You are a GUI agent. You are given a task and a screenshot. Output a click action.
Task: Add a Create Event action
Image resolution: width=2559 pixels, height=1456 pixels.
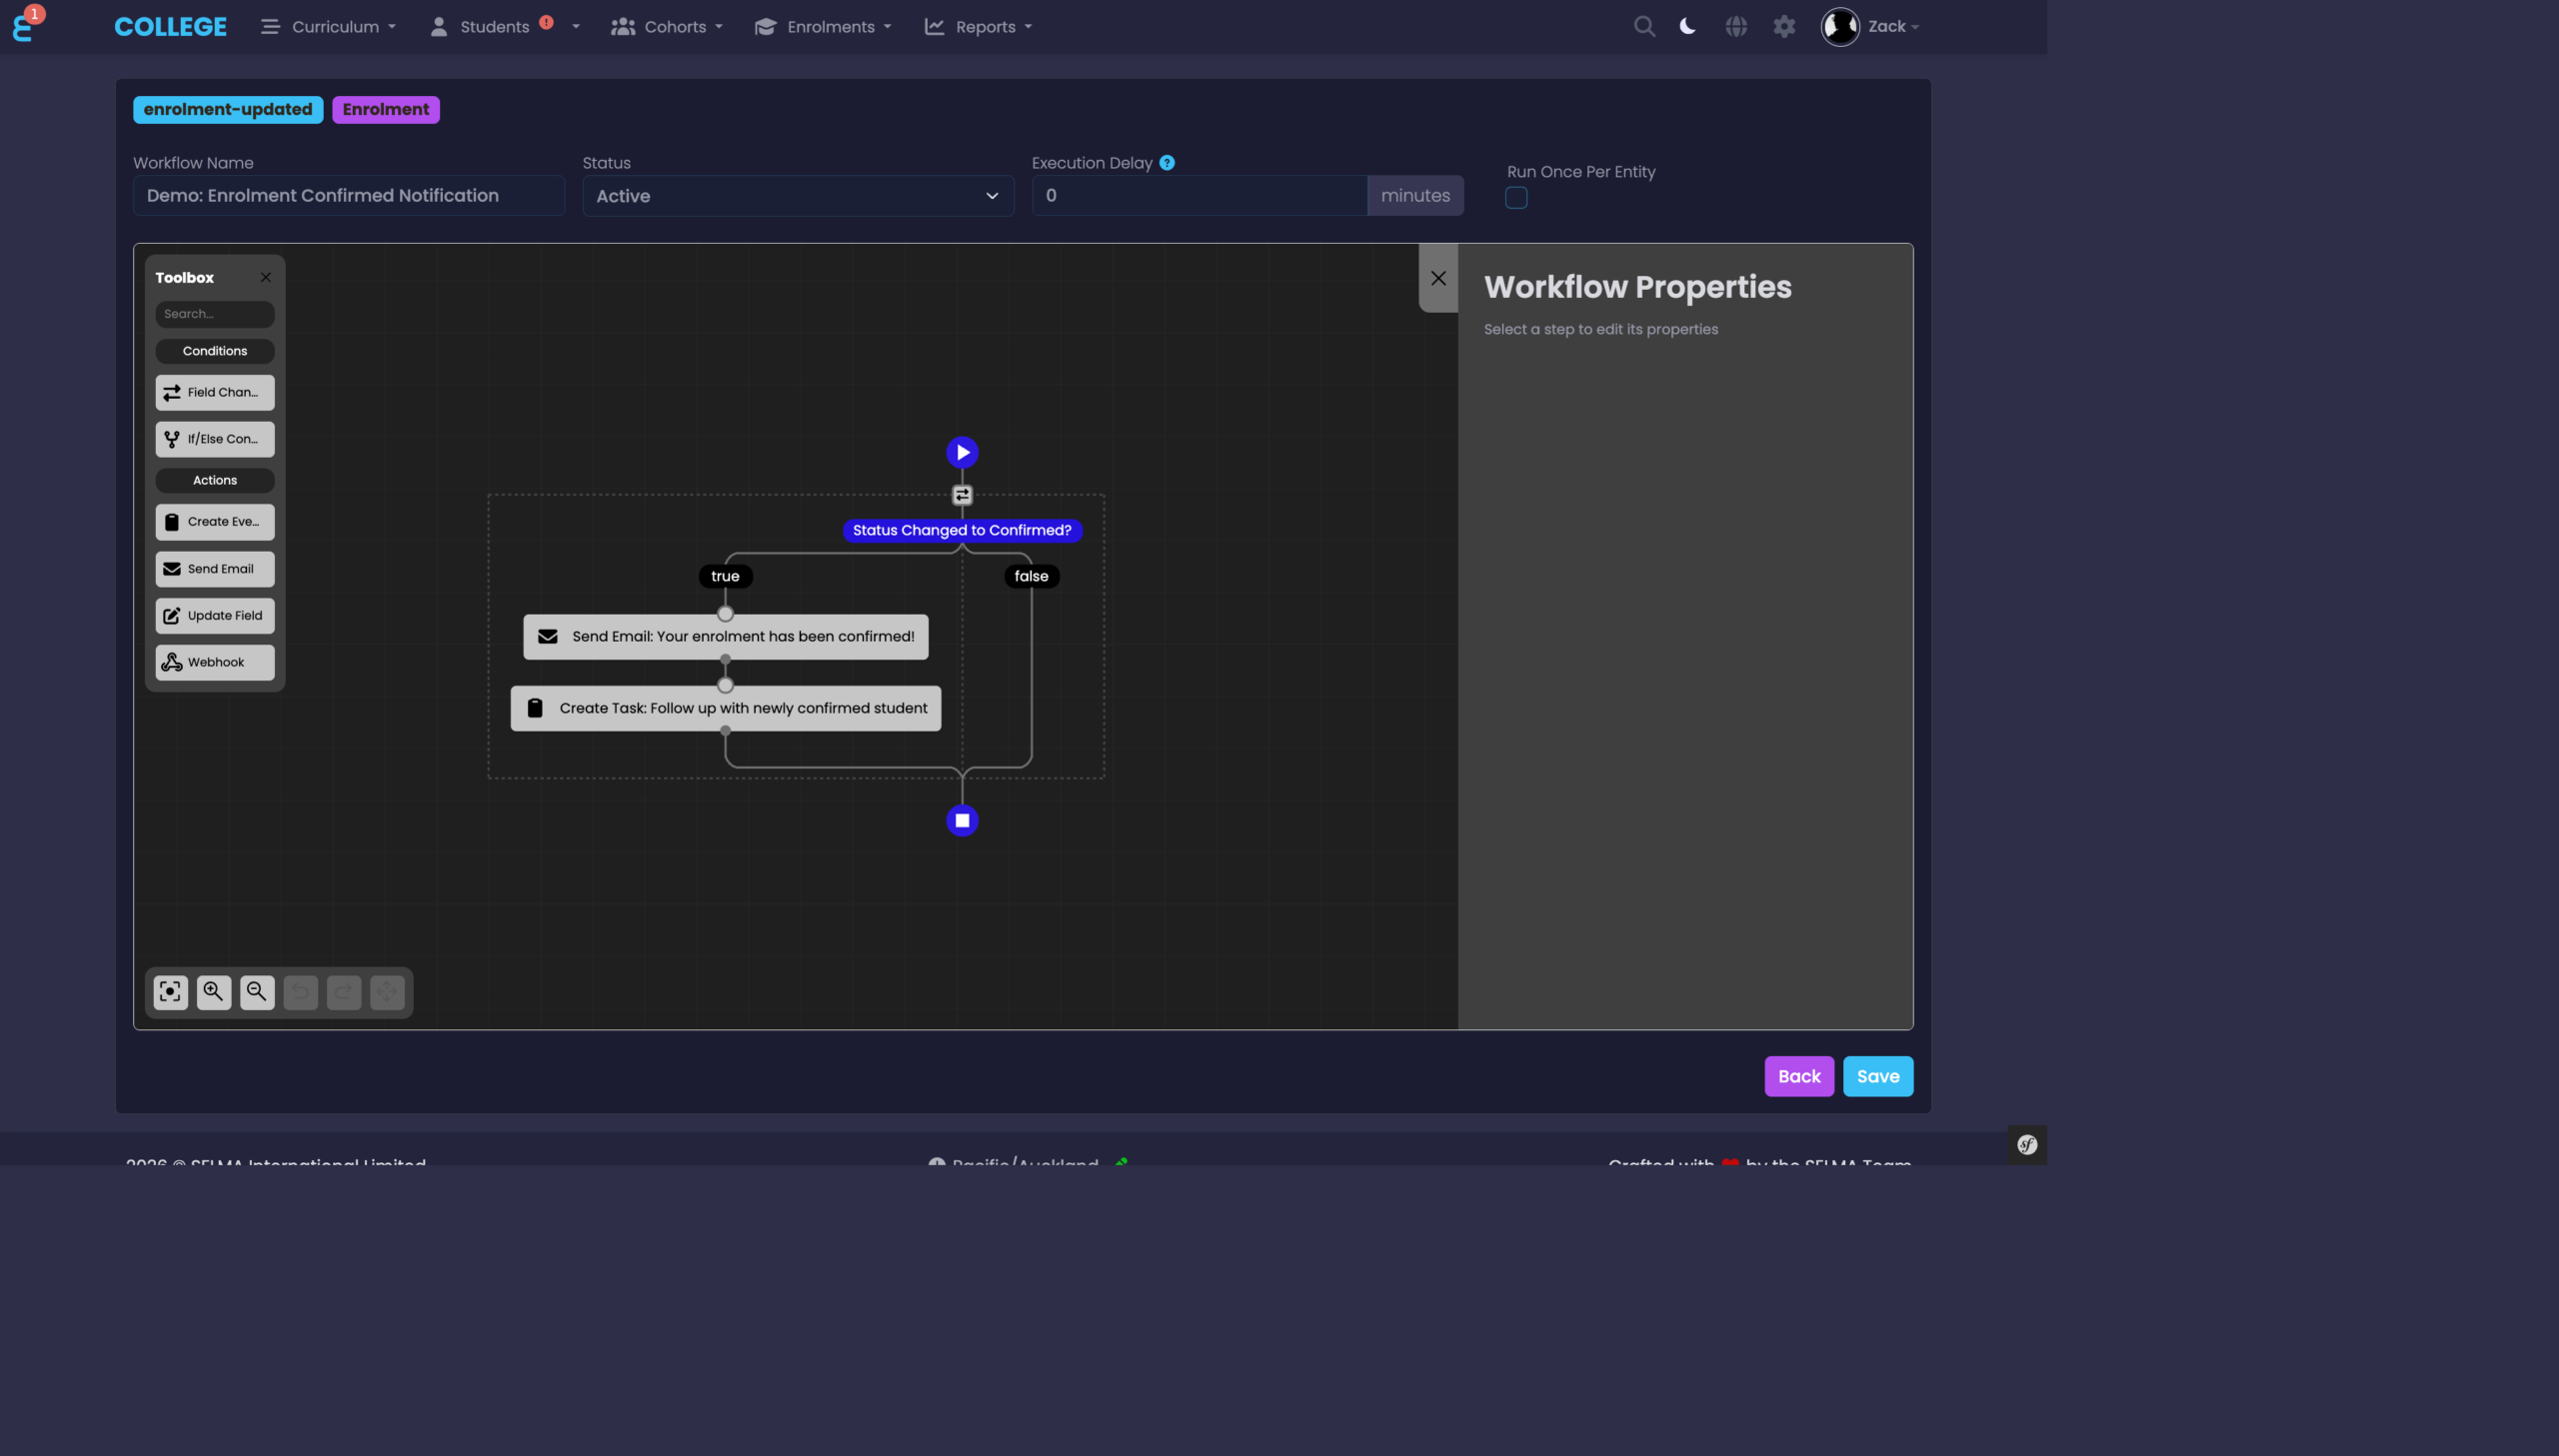[x=214, y=521]
